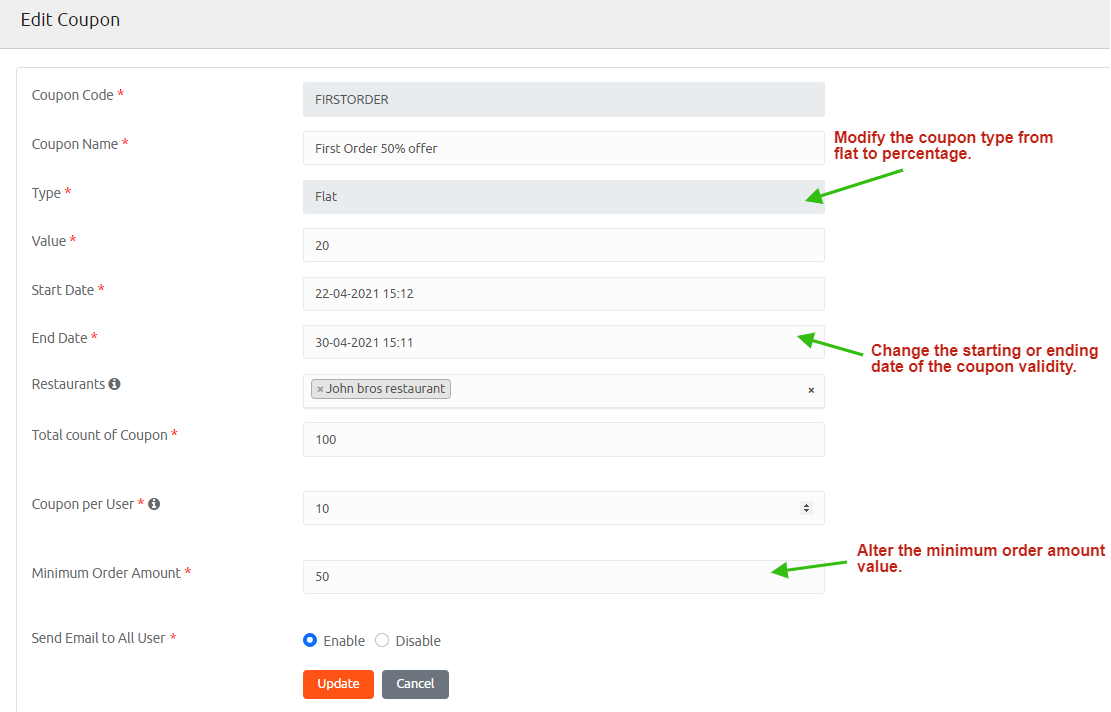Screen dimensions: 1111x712
Task: Click into the Coupon per User number field
Action: click(x=550, y=508)
